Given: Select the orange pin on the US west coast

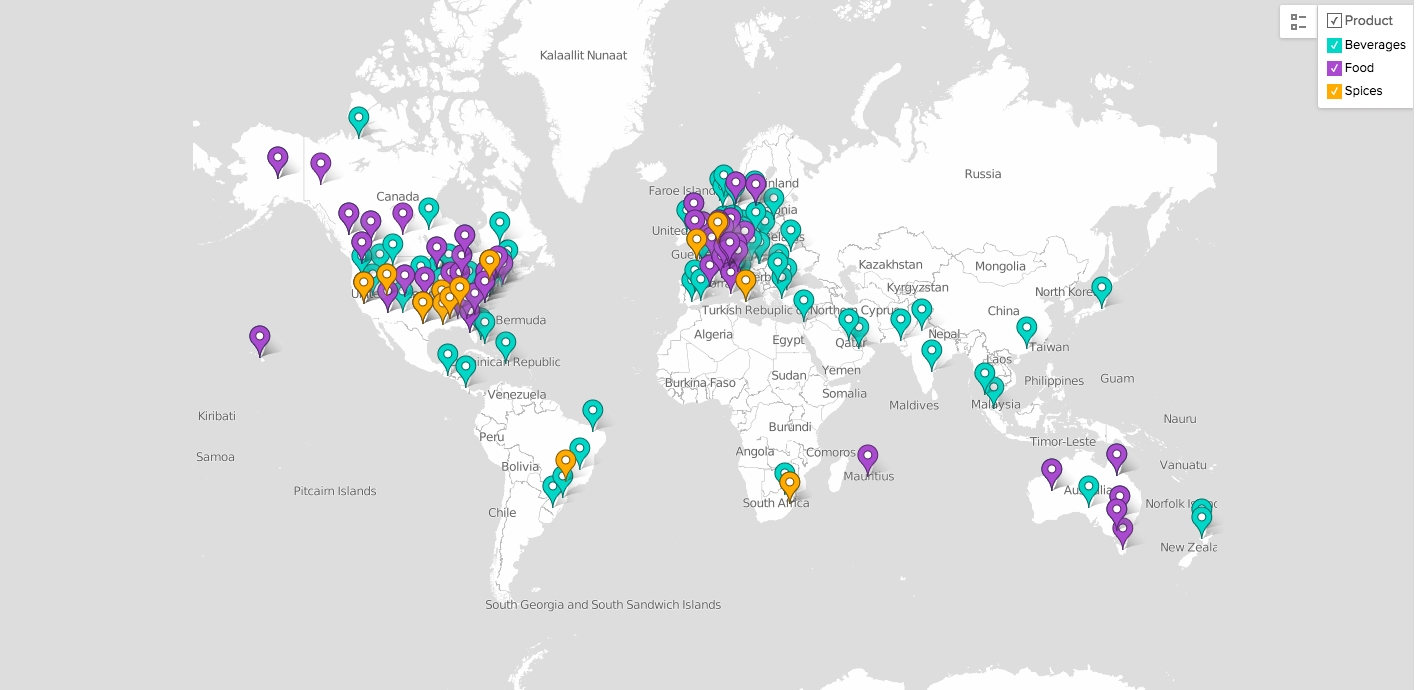Looking at the screenshot, I should tap(364, 285).
